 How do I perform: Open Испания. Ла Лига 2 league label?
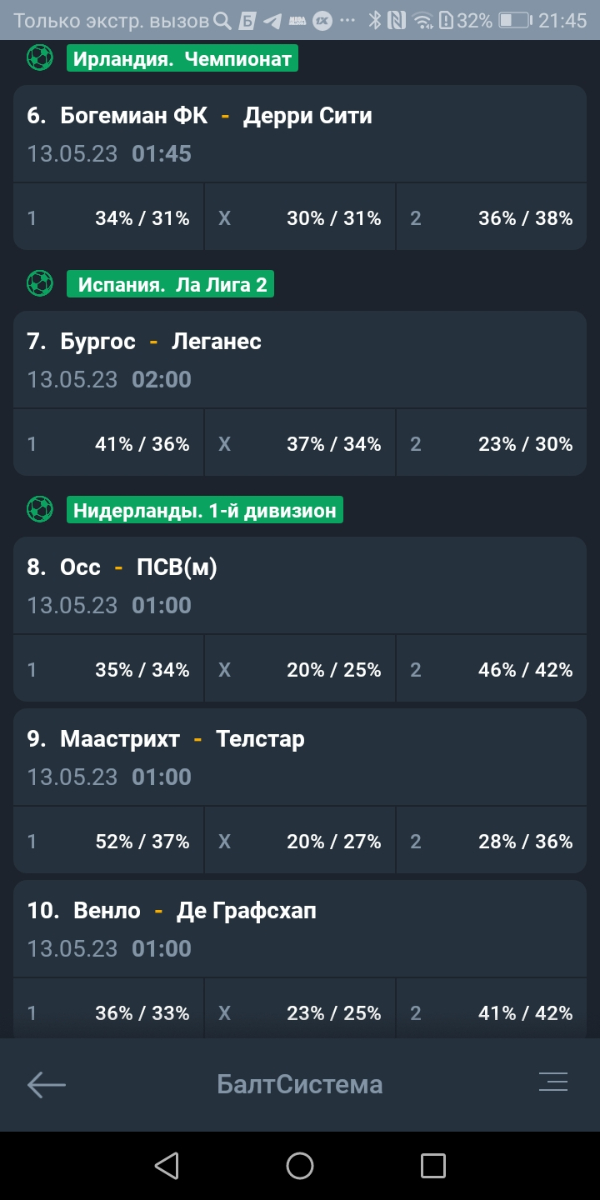[170, 284]
